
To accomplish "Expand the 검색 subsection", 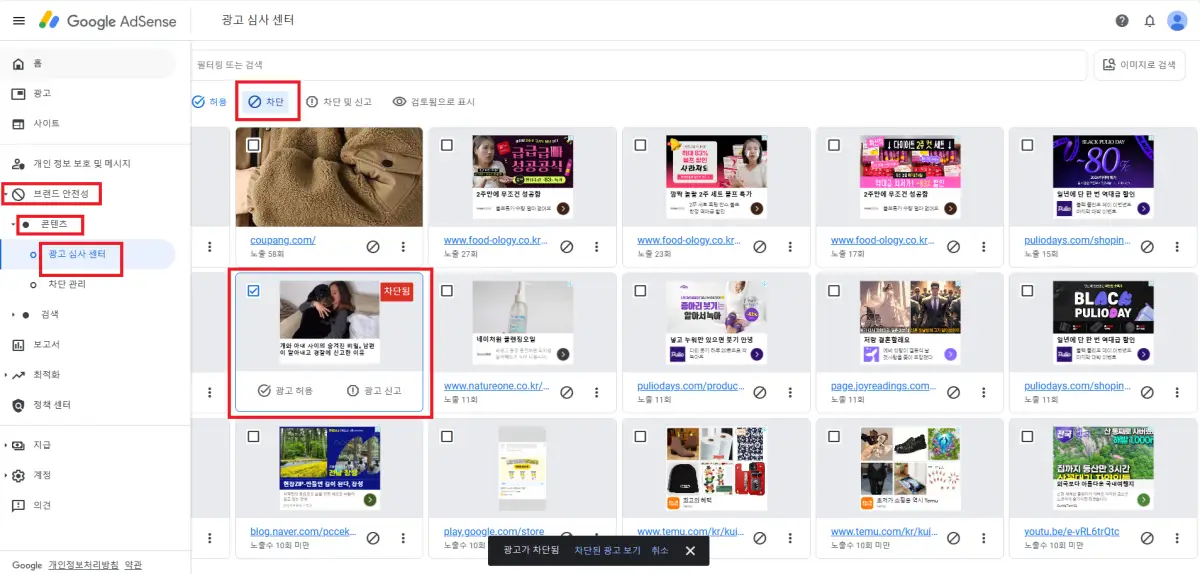I will (14, 314).
